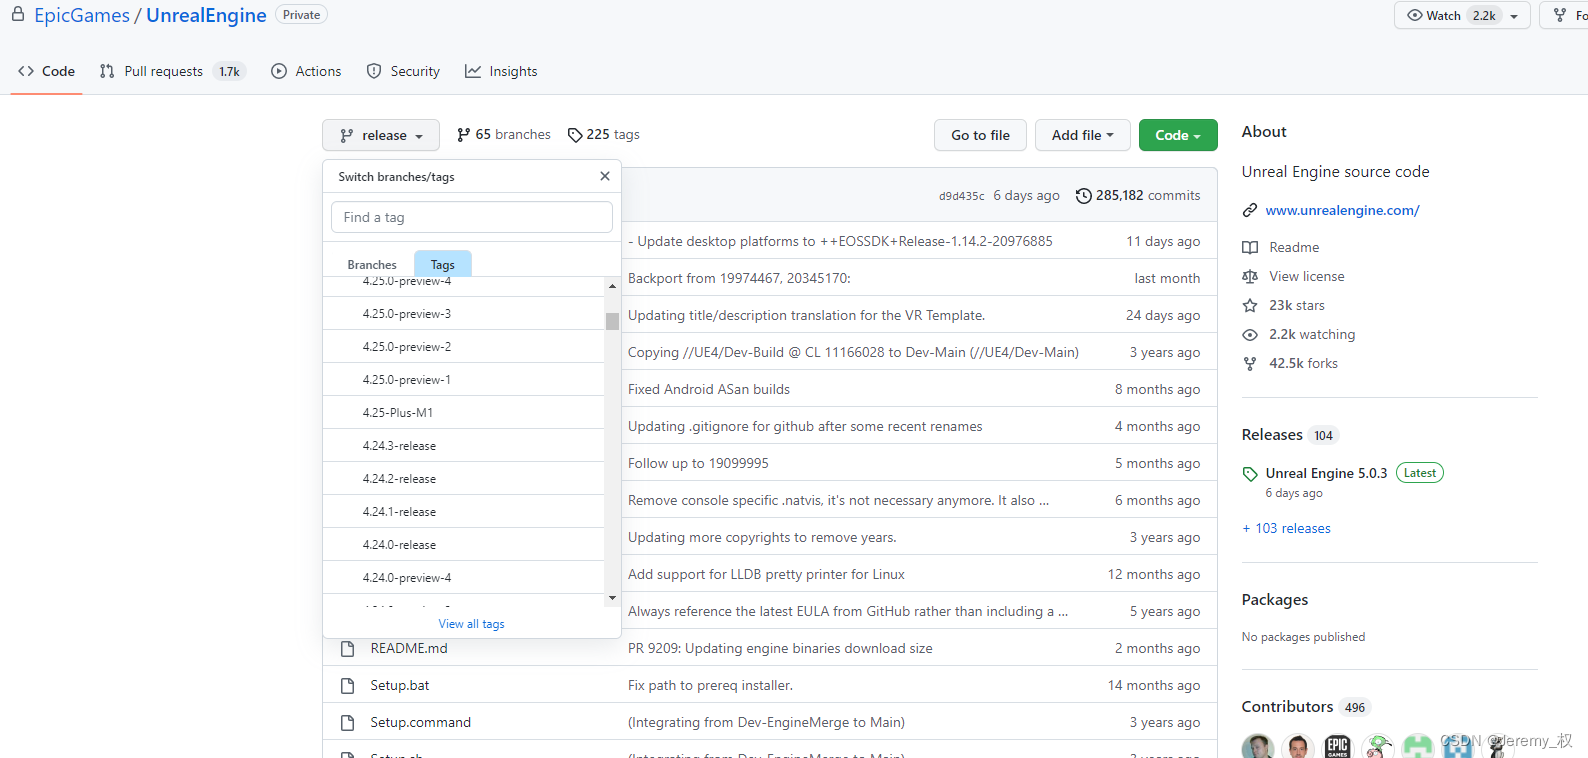Screen dimensions: 1588x758
Task: Click the tag list scrollbar up arrow
Action: (x=612, y=286)
